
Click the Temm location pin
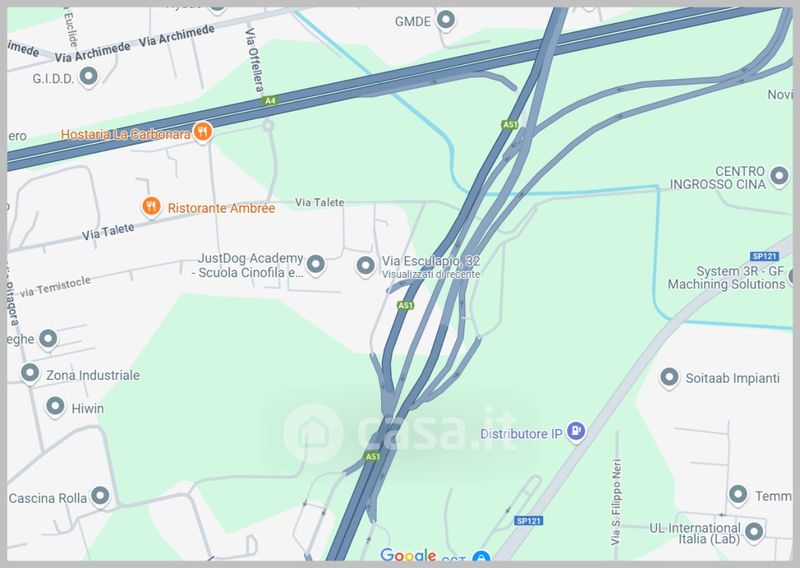738,495
